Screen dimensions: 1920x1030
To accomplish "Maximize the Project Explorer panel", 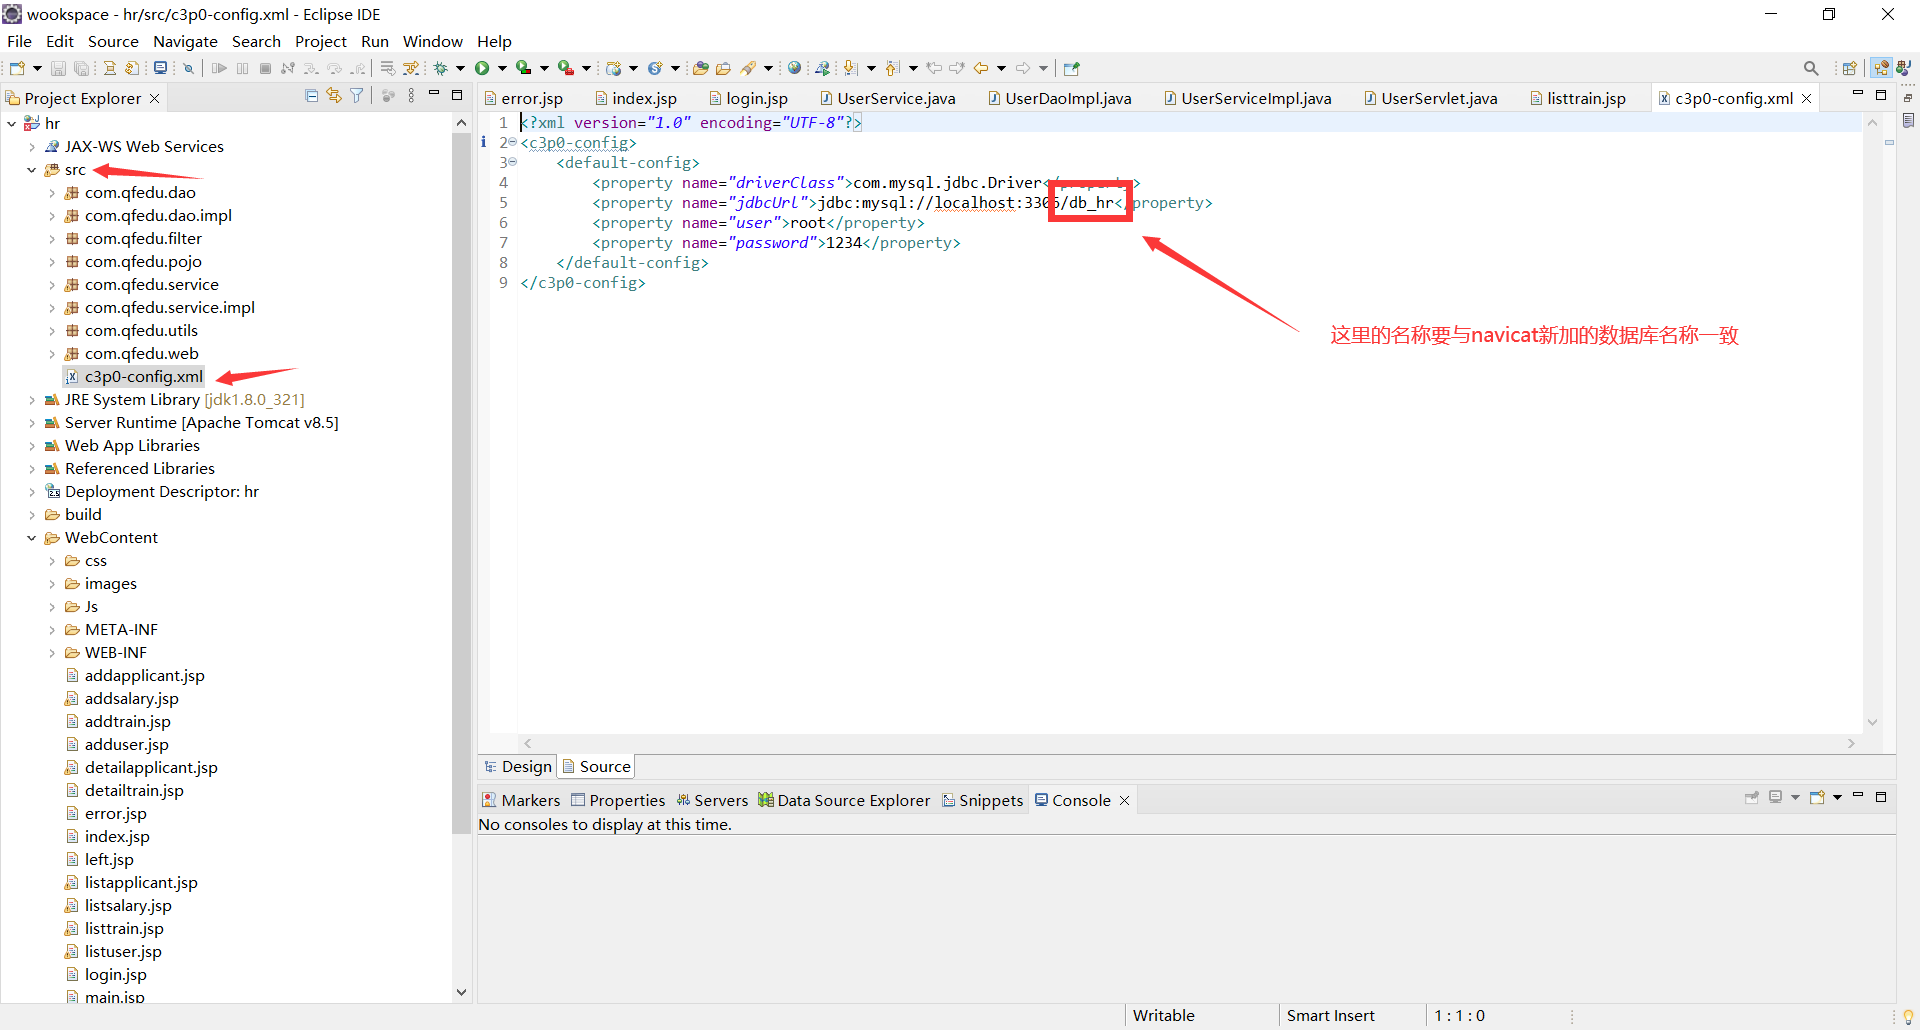I will 457,95.
